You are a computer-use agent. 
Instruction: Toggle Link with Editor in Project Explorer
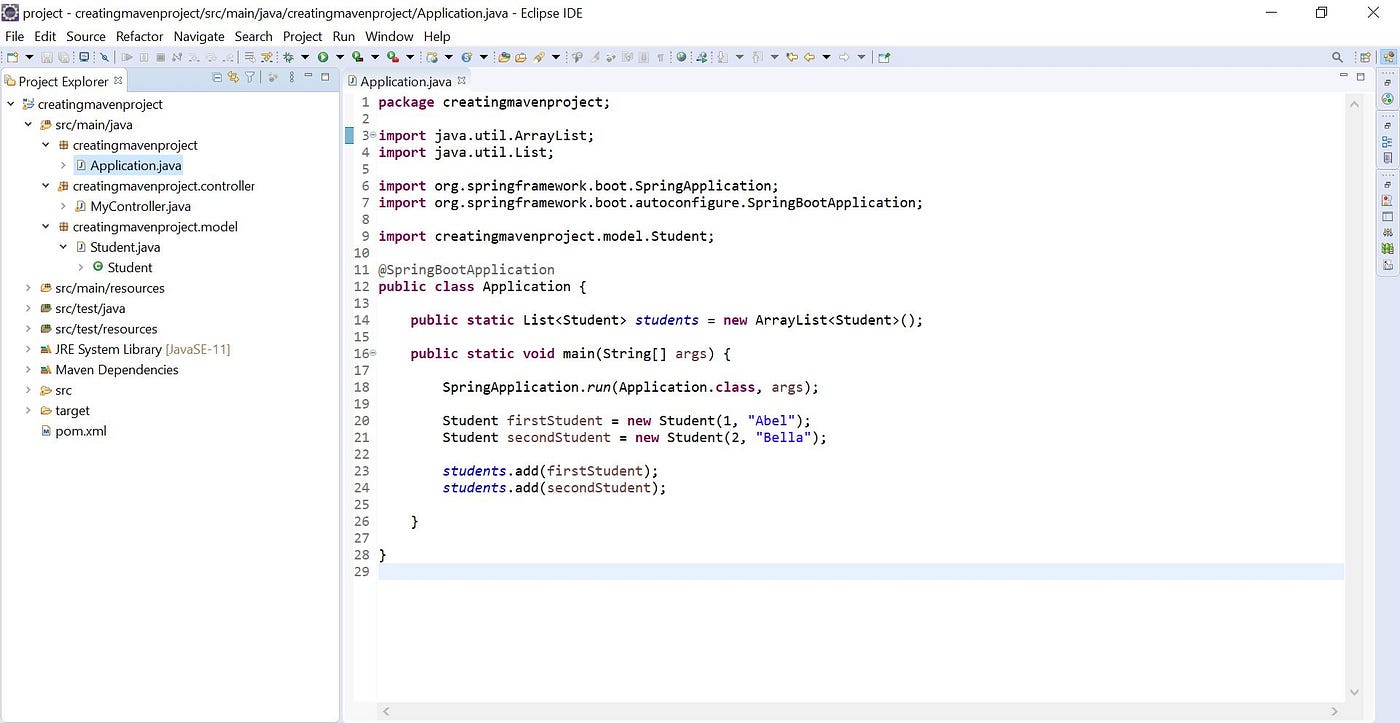[233, 77]
